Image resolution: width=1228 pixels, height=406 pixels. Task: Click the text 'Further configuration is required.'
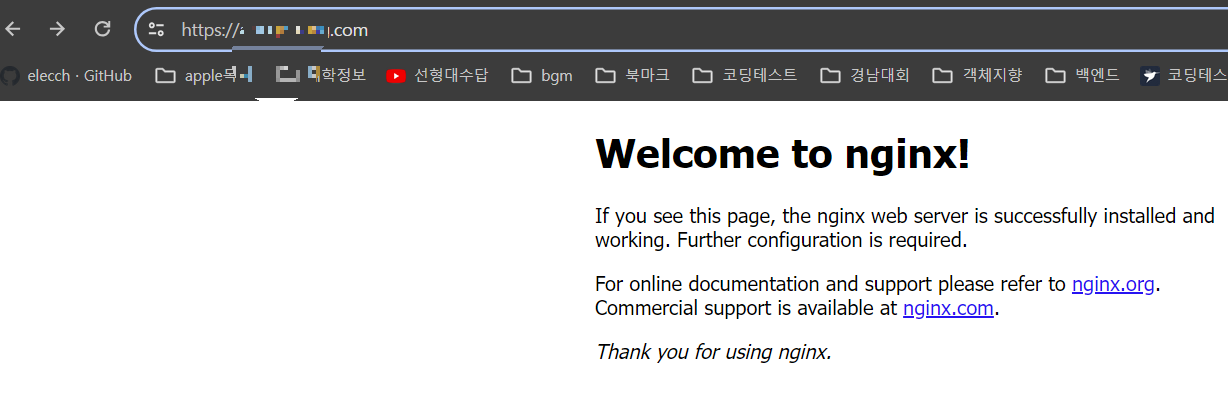click(823, 240)
